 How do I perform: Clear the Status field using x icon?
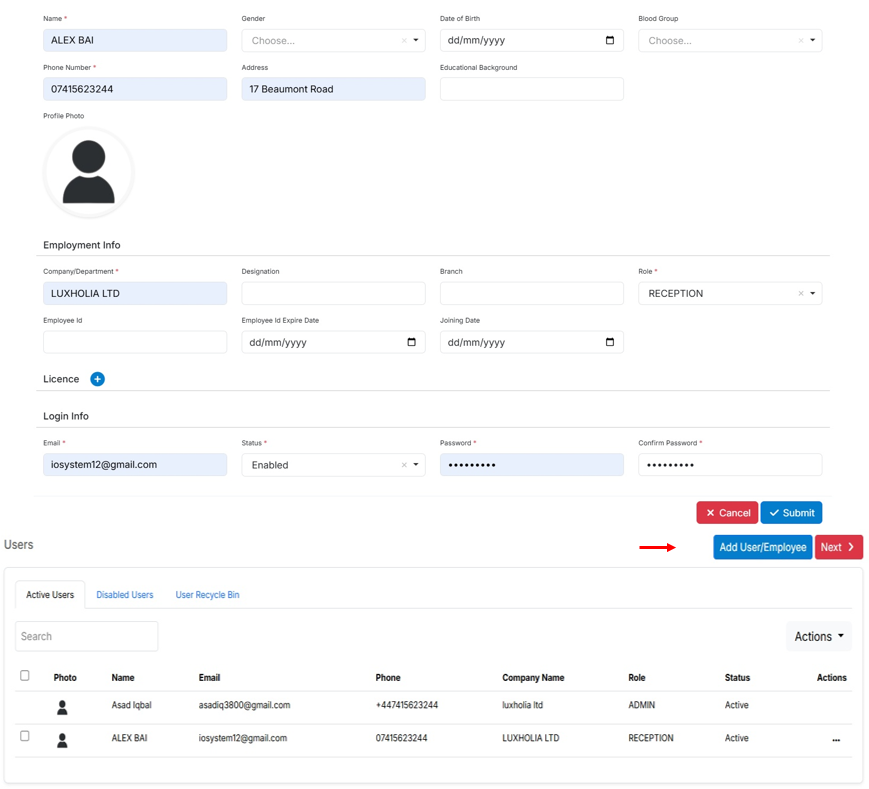(x=404, y=465)
